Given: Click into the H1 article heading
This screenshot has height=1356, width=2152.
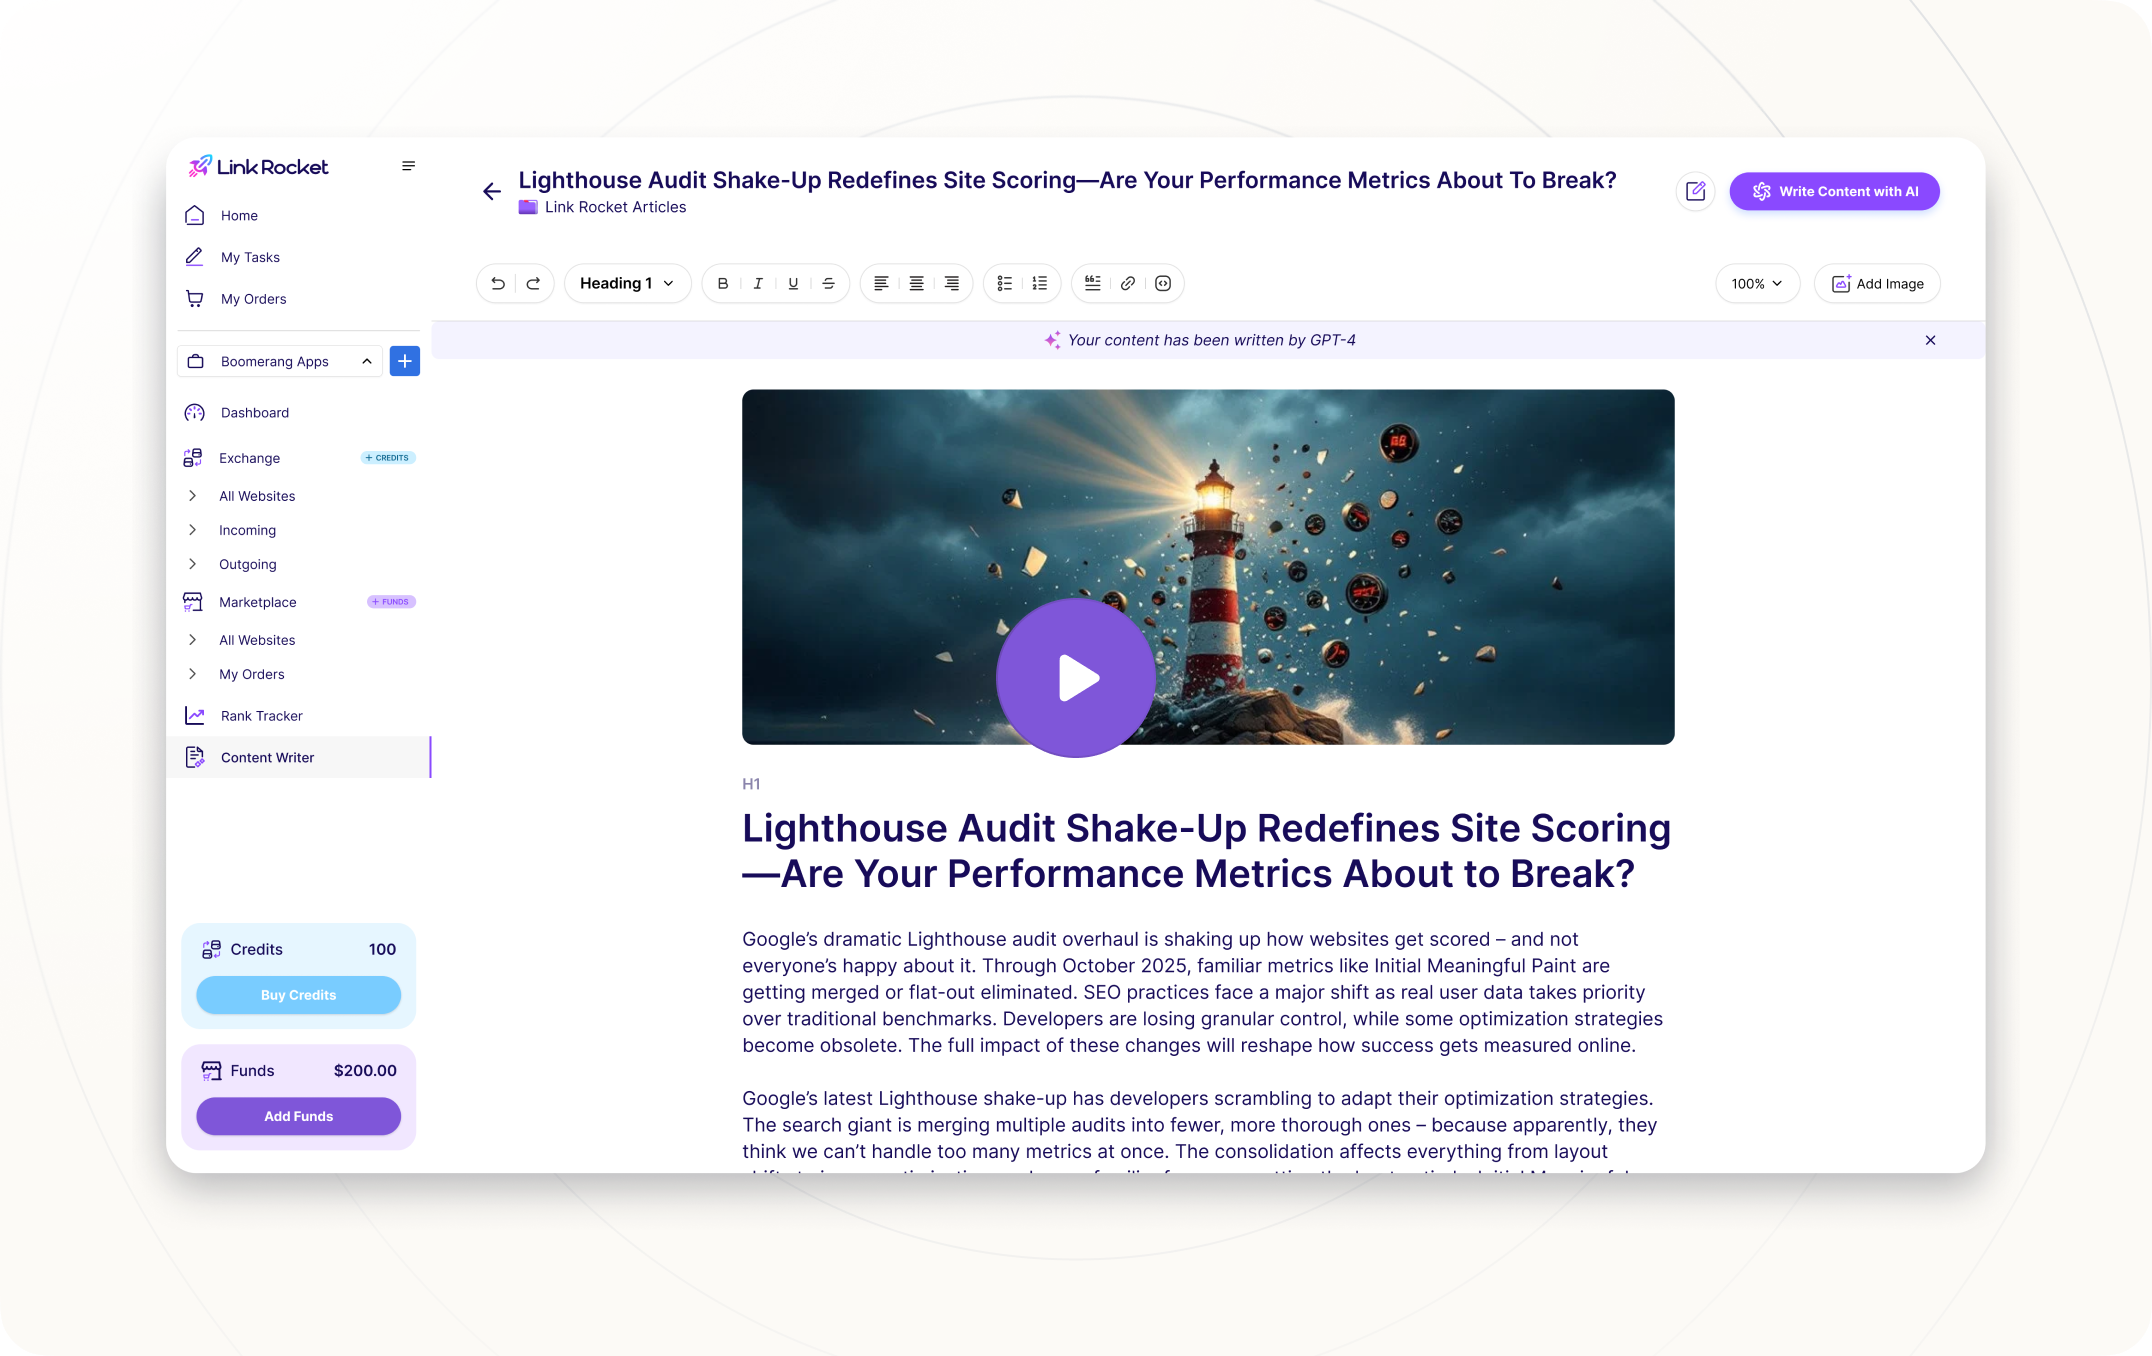Looking at the screenshot, I should point(1206,852).
